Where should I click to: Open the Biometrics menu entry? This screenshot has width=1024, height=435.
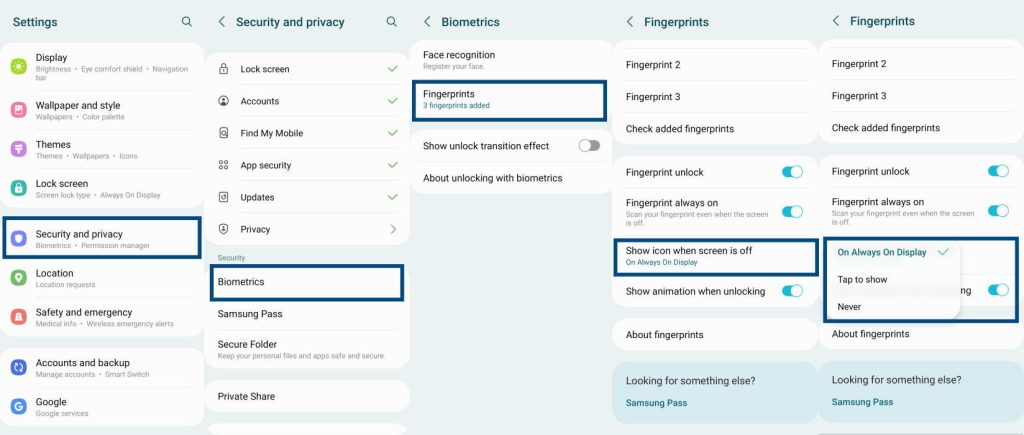click(308, 282)
